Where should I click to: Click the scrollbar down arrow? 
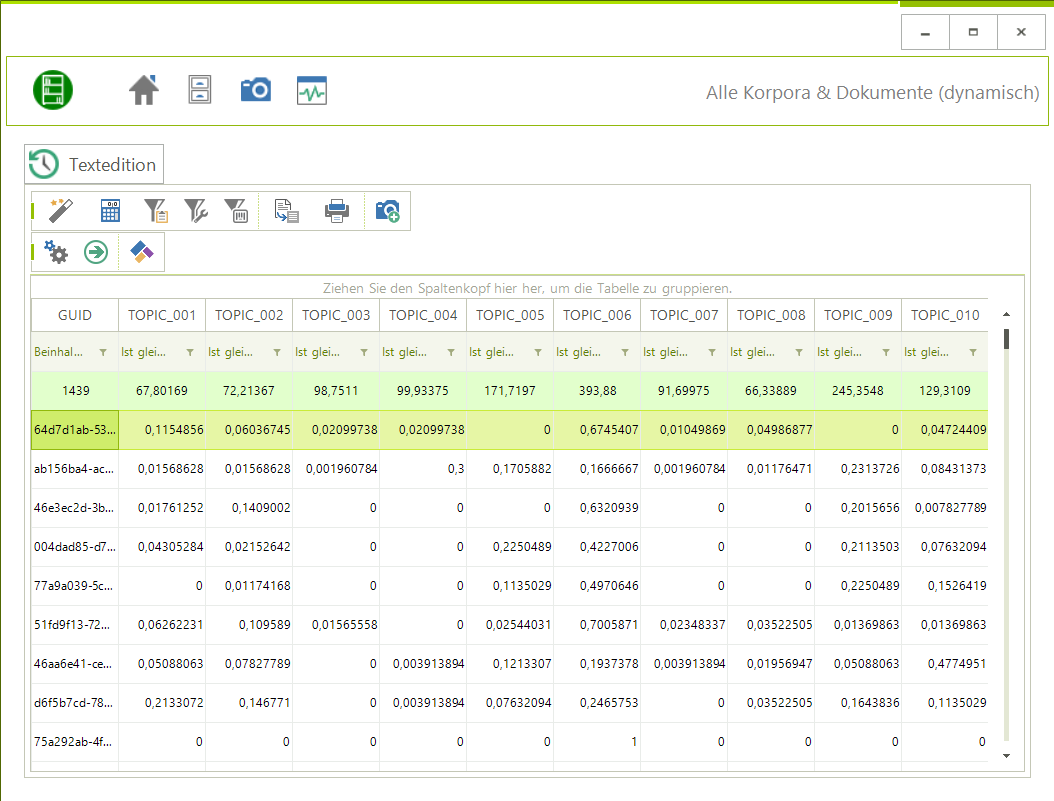pyautogui.click(x=1006, y=756)
